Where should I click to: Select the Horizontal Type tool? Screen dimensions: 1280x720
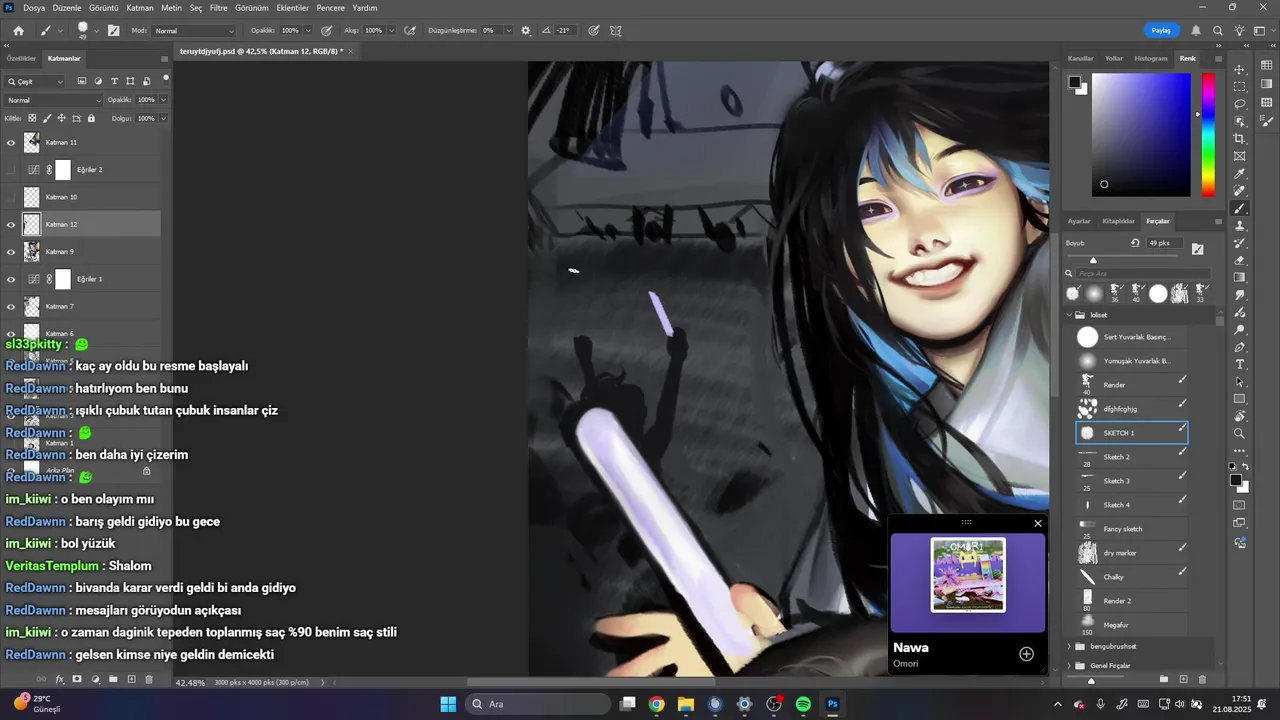pyautogui.click(x=1240, y=364)
